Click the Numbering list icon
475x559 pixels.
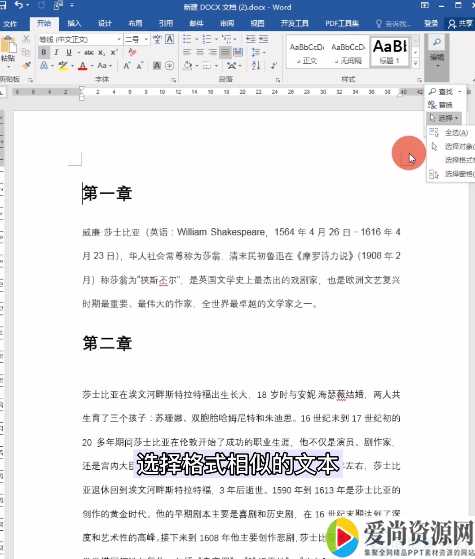click(x=207, y=39)
